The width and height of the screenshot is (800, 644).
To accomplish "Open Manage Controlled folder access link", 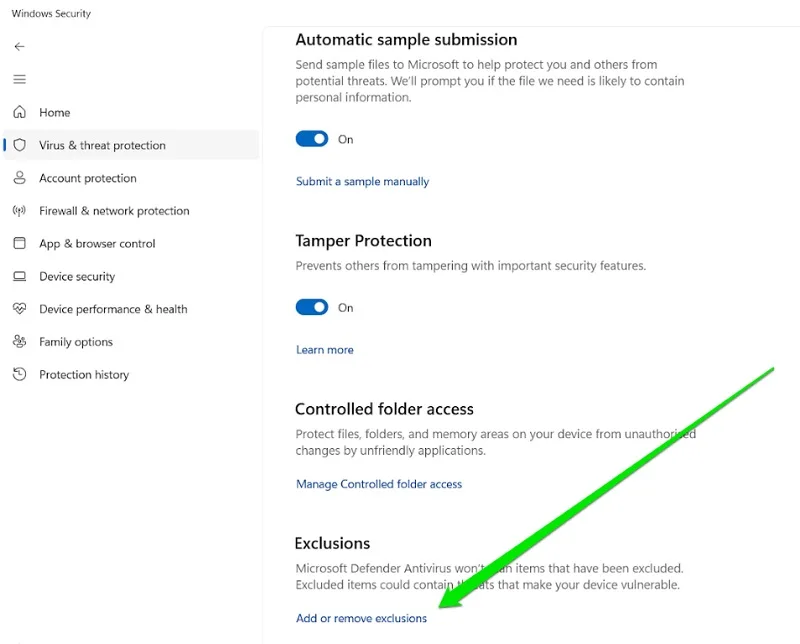I will coord(379,484).
